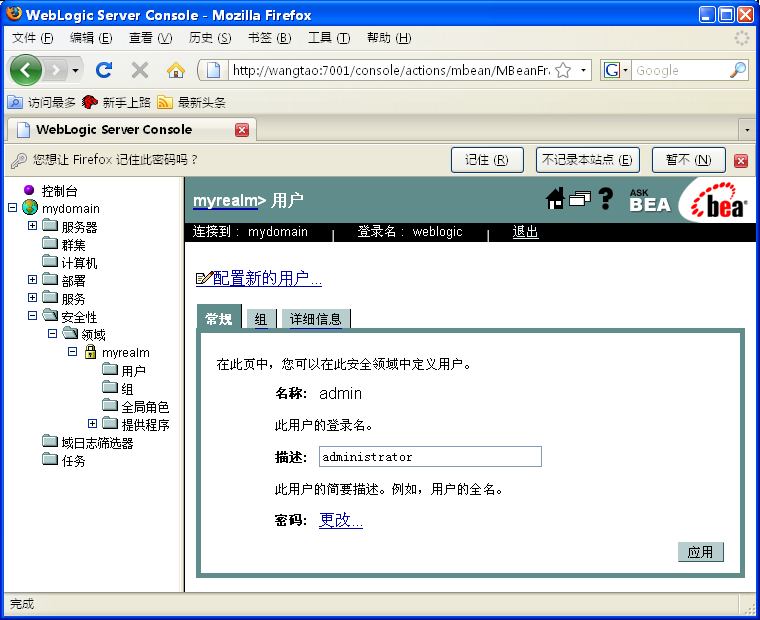The width and height of the screenshot is (760, 620).
Task: Collapse the 安全性 tree node
Action: (x=32, y=316)
